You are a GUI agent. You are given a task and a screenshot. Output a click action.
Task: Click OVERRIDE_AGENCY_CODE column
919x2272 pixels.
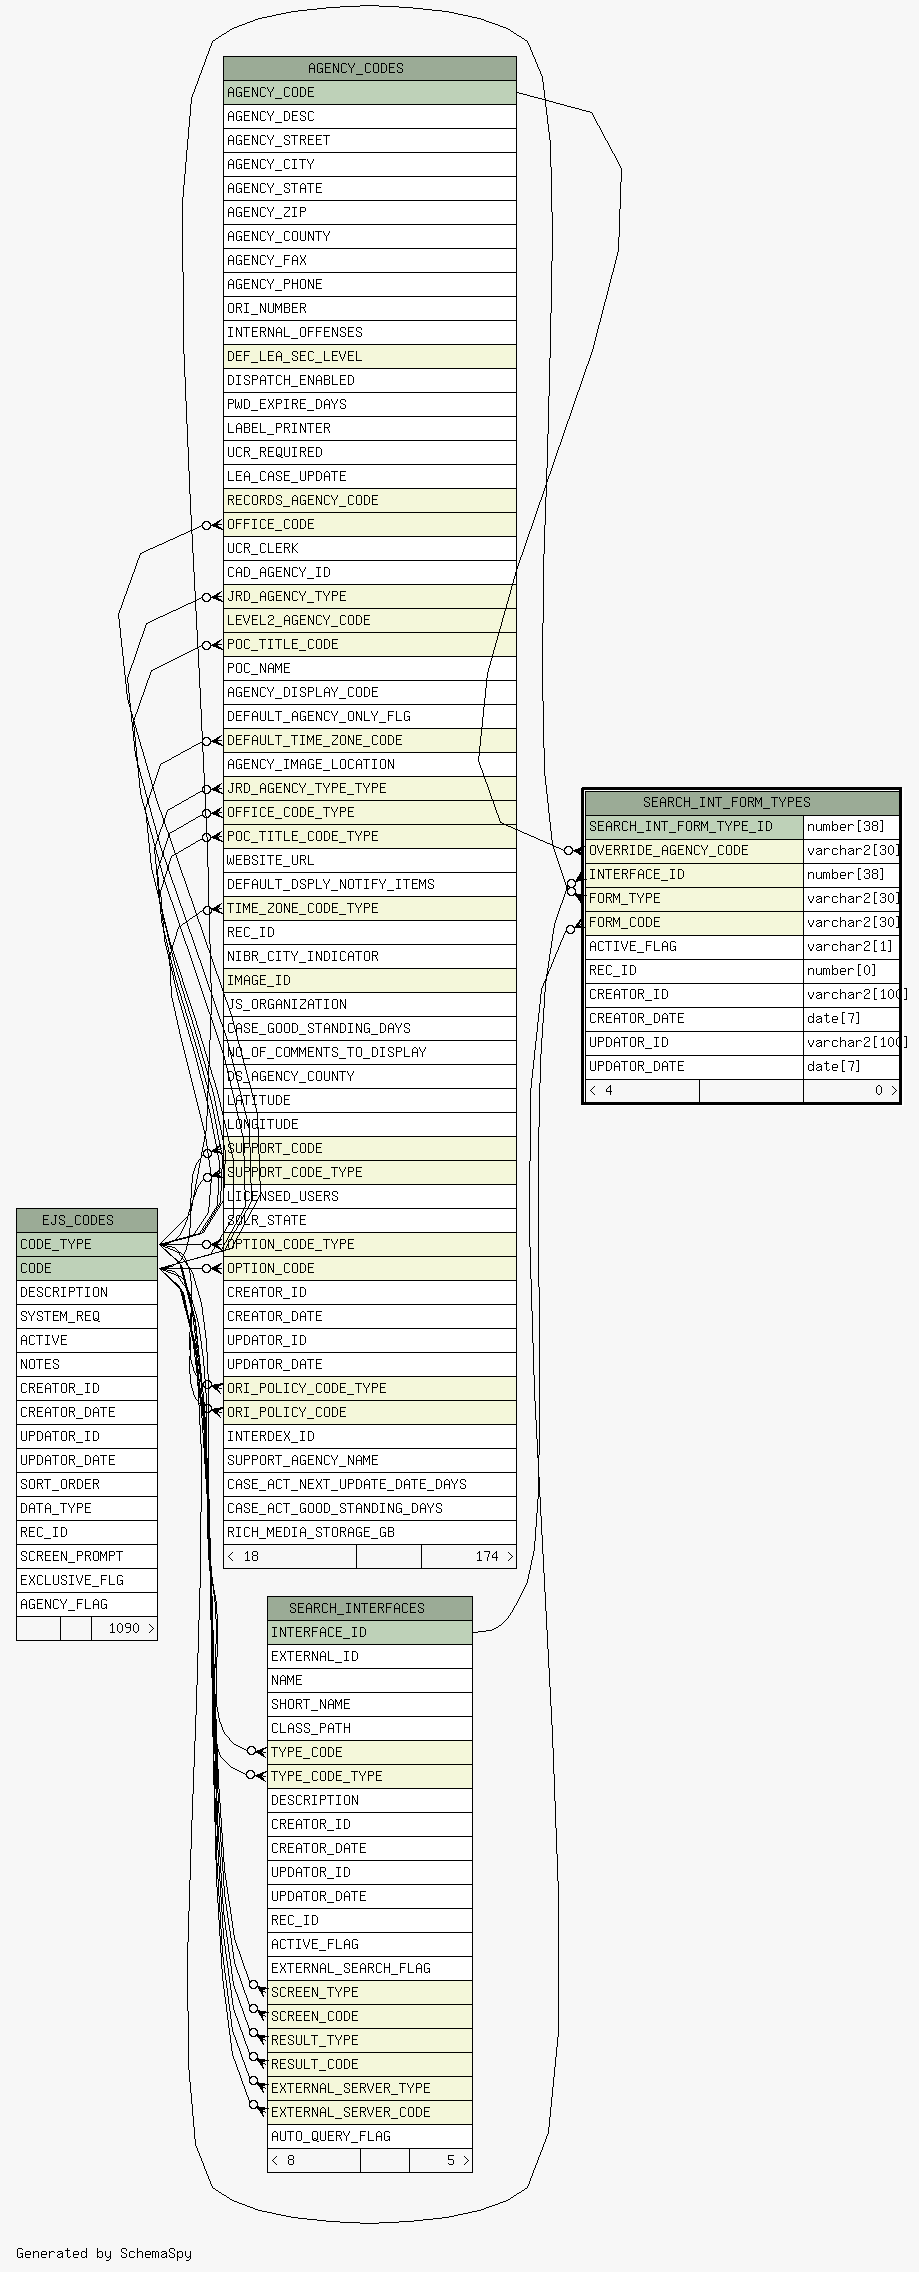point(694,850)
